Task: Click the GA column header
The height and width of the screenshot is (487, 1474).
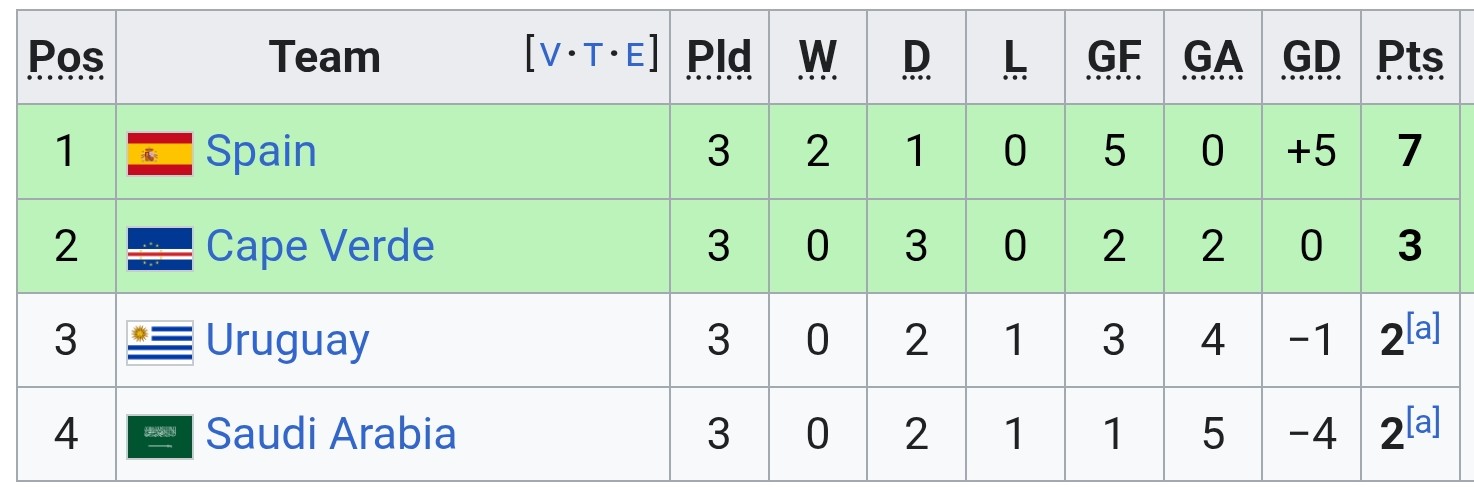Action: point(1213,58)
